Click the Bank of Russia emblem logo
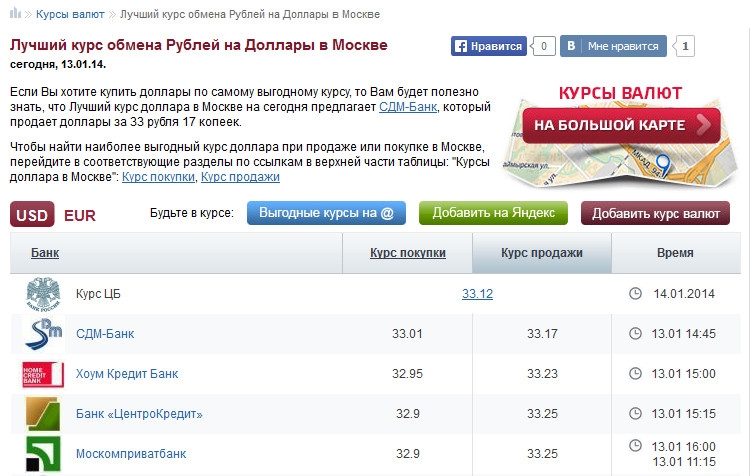This screenshot has width=750, height=476. pos(44,294)
